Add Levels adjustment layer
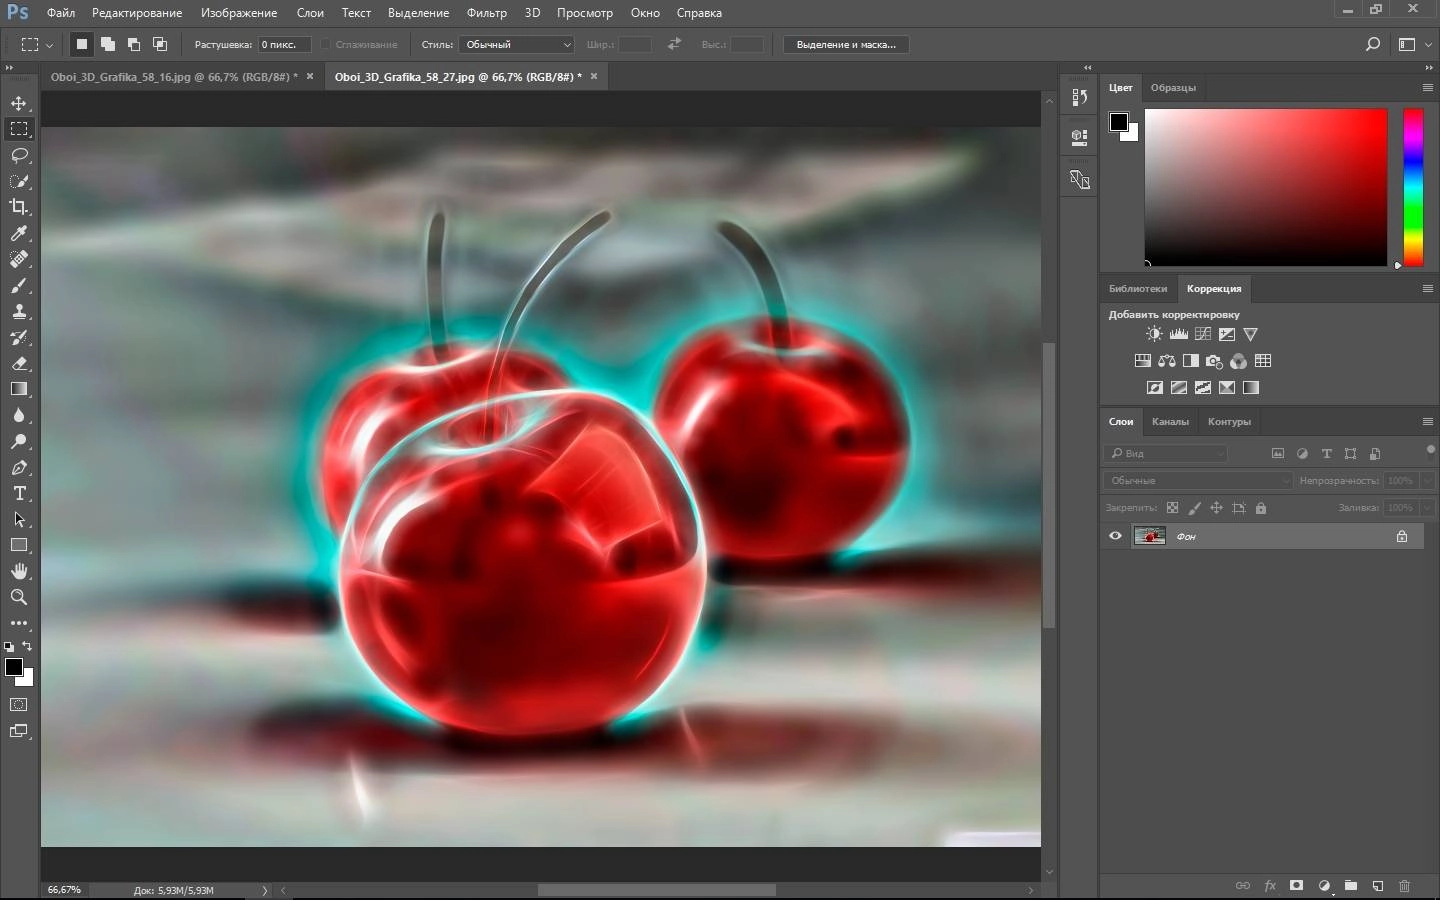This screenshot has width=1440, height=900. (1178, 334)
